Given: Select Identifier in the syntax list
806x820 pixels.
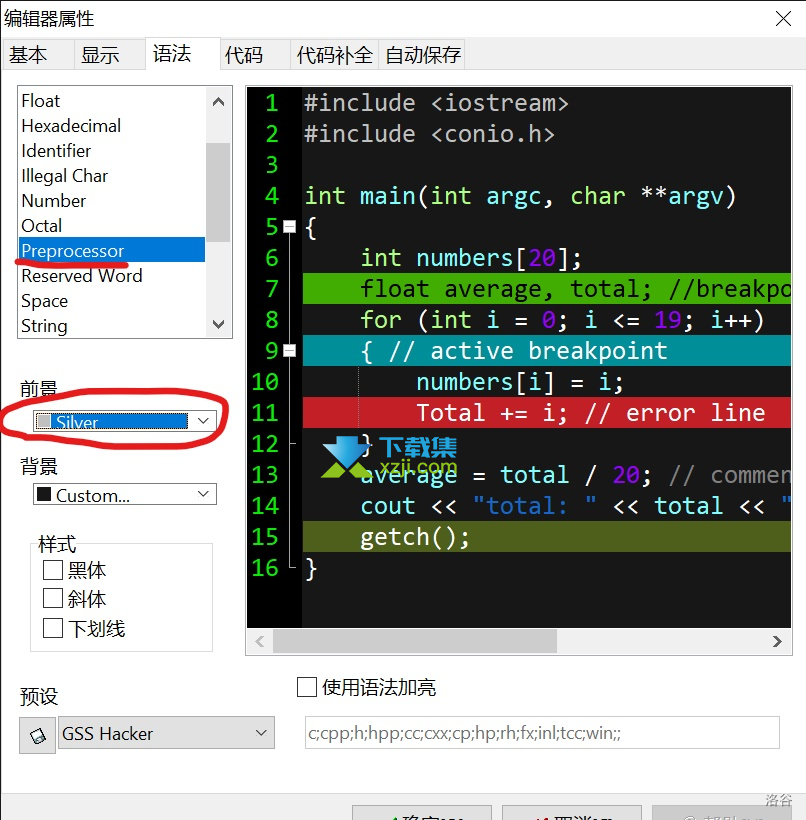Looking at the screenshot, I should (112, 151).
